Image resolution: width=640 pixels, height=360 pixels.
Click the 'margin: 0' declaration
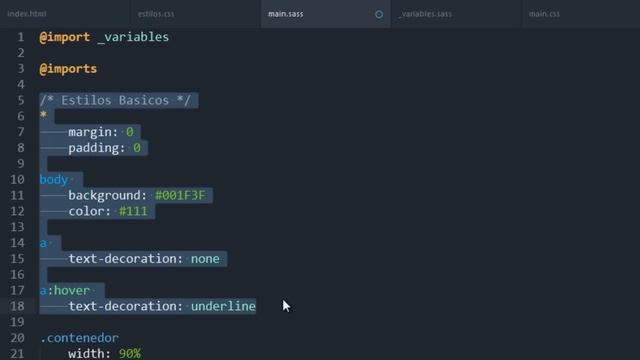point(101,132)
